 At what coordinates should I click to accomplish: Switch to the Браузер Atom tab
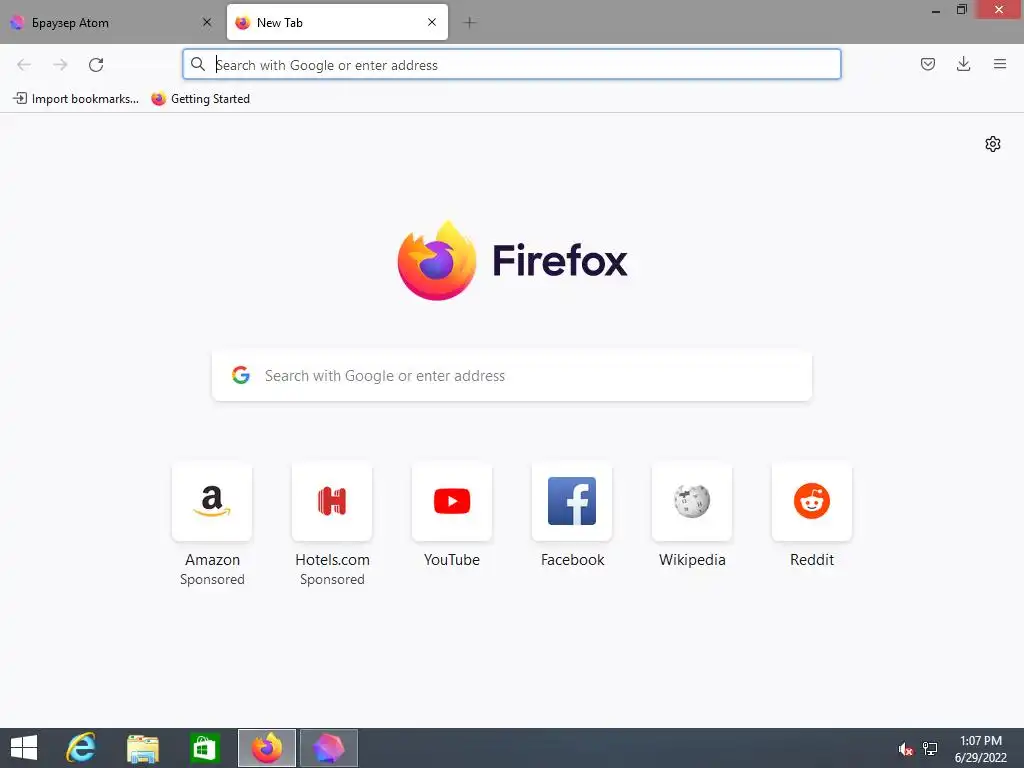(x=111, y=23)
